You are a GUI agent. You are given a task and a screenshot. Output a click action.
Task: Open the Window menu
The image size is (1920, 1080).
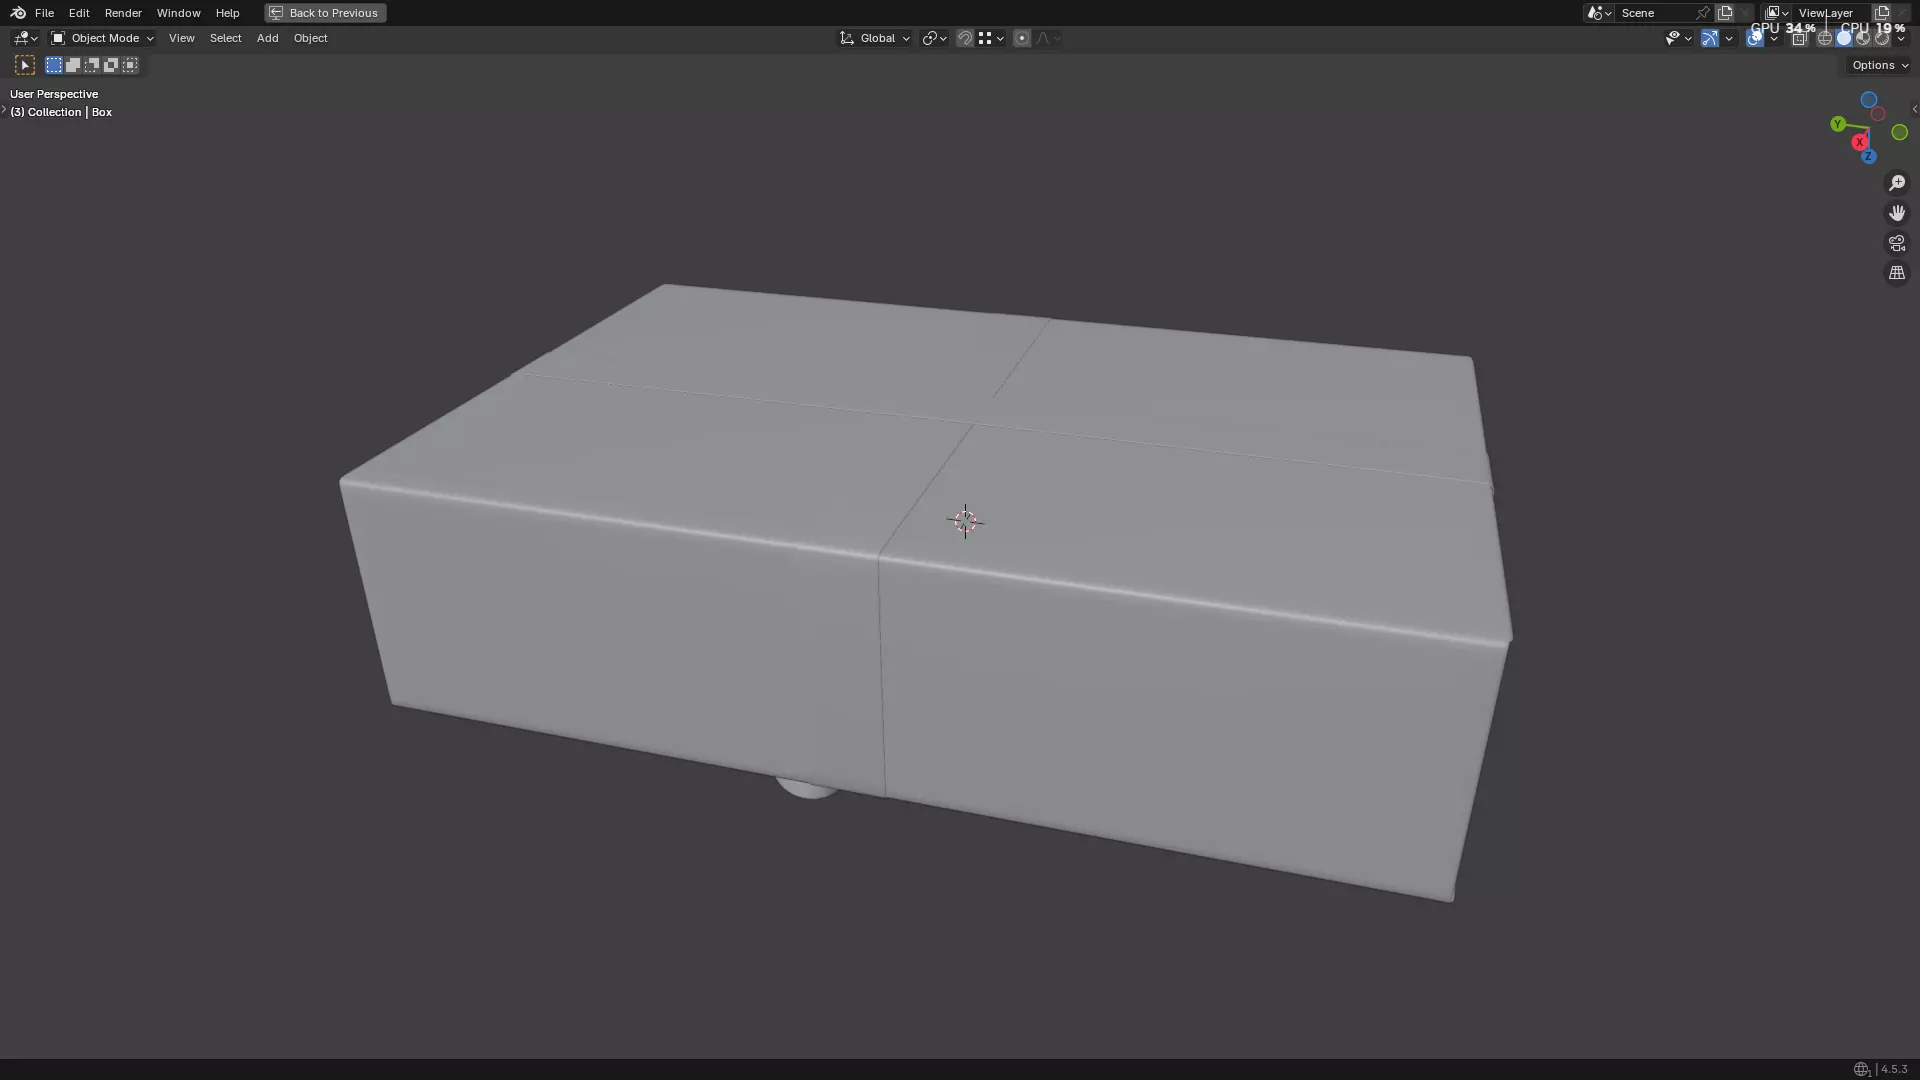pos(178,13)
